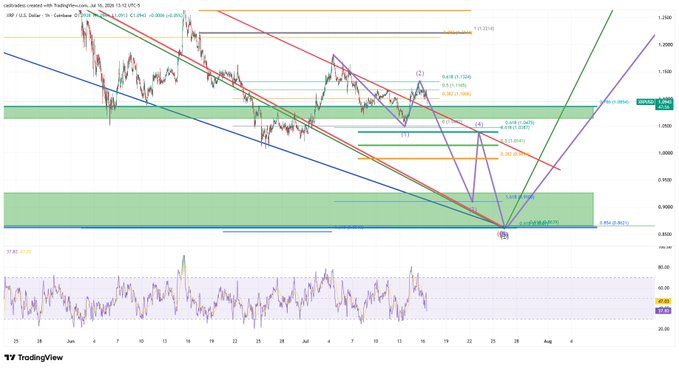Click the yellow 47.03 RSI value tag

[663, 301]
